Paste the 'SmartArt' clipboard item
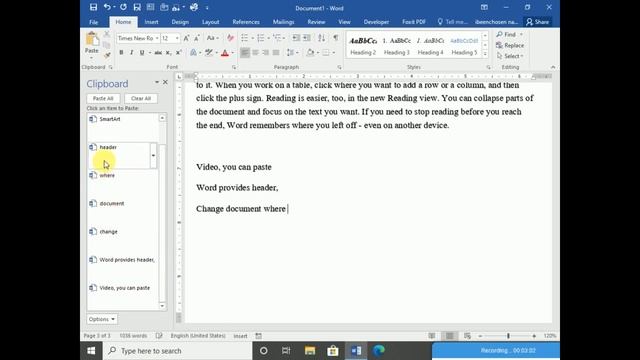 pos(122,127)
